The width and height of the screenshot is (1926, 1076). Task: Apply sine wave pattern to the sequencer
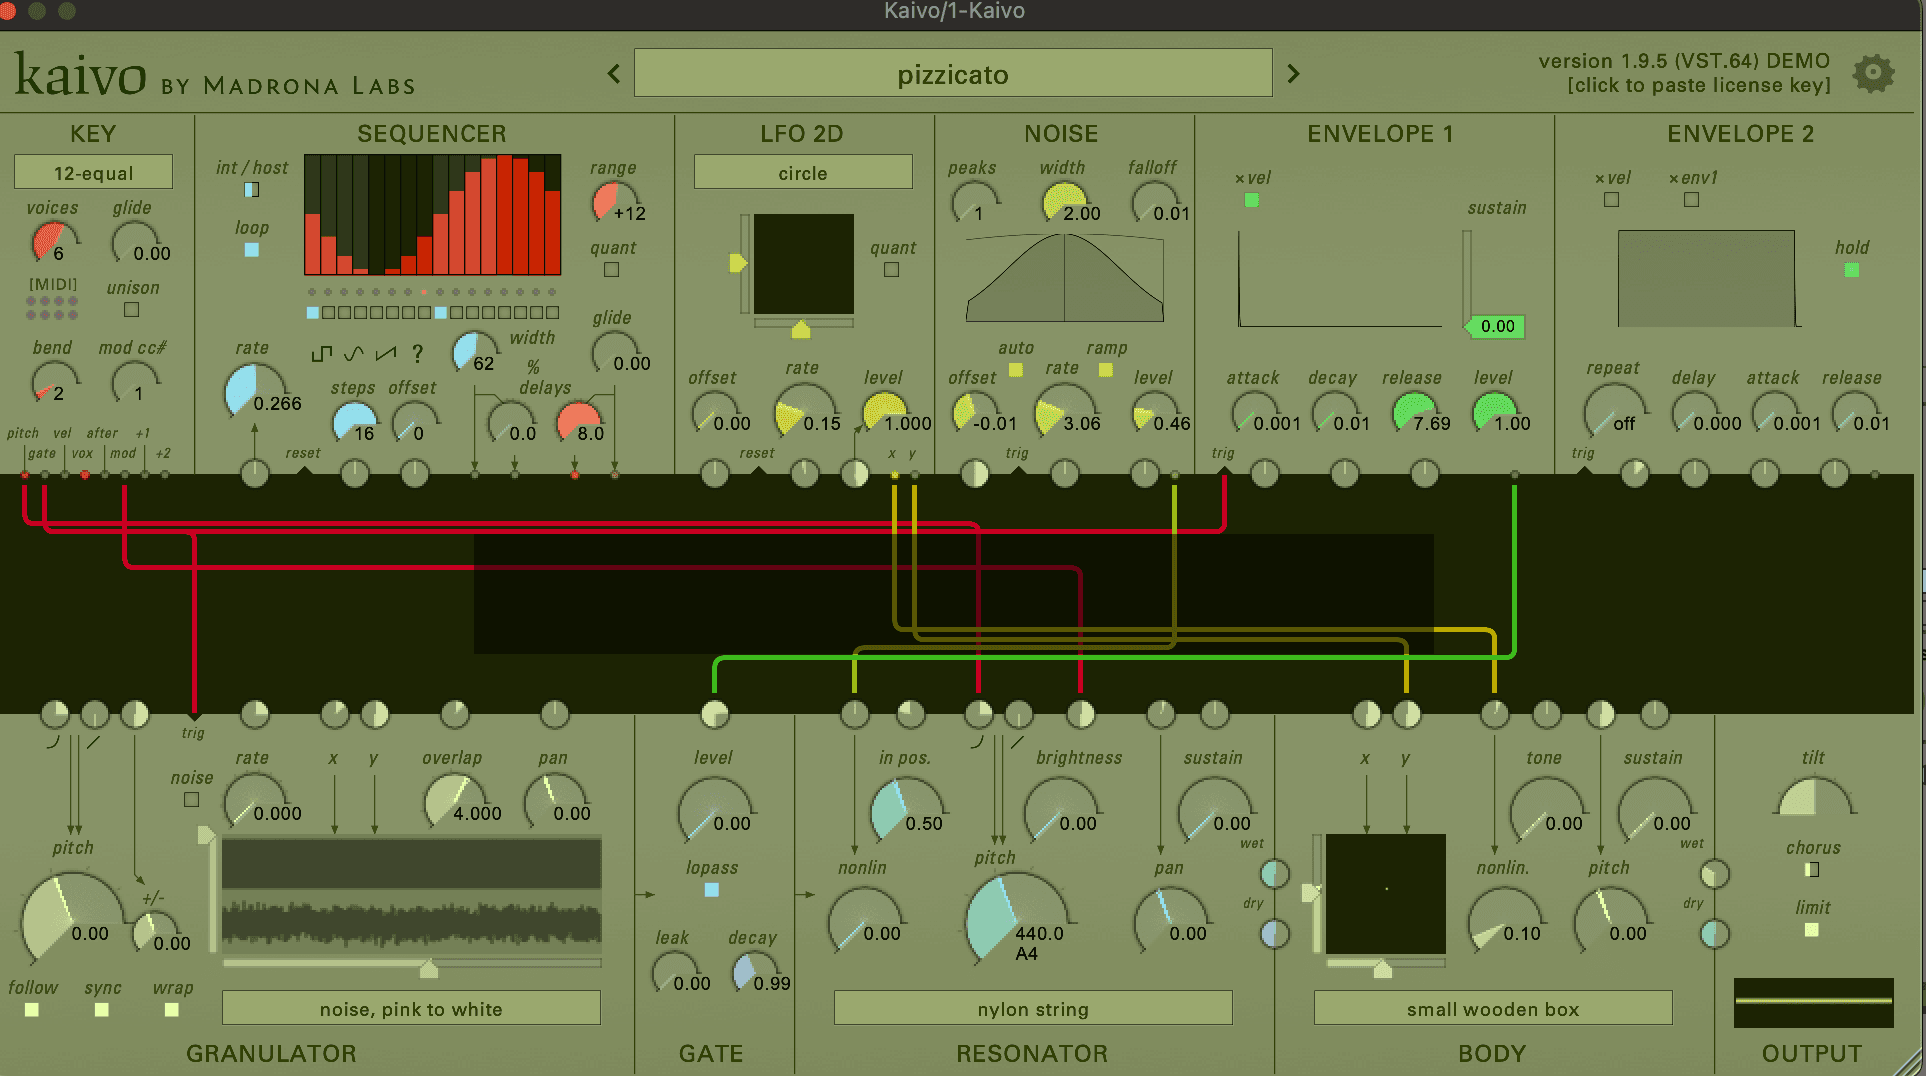353,353
